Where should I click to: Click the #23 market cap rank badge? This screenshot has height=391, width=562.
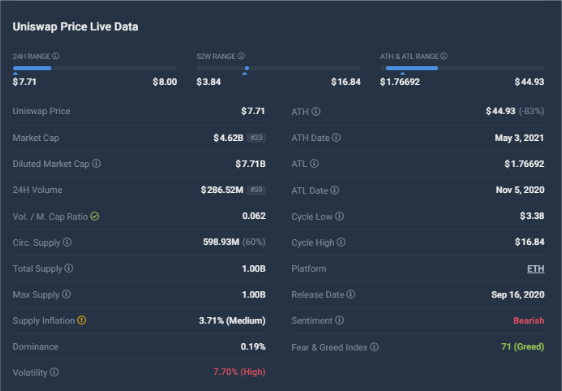[256, 138]
